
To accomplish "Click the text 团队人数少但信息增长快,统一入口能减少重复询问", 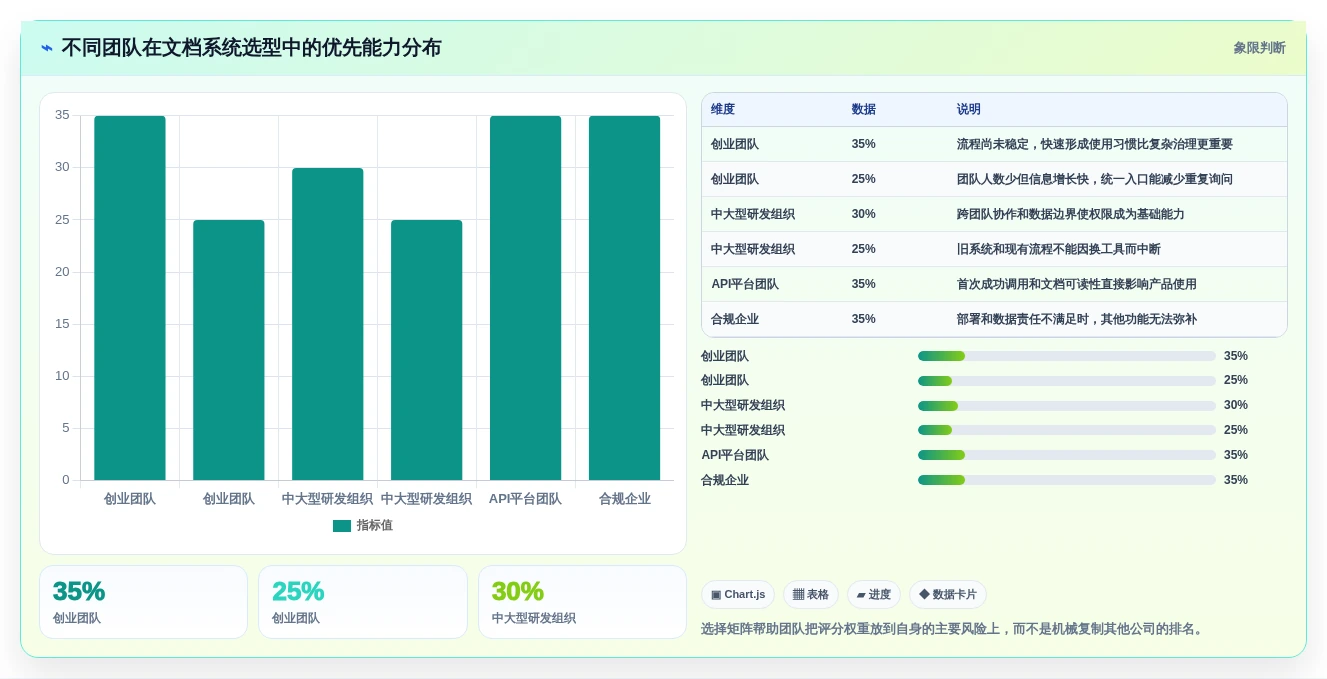I will (1095, 179).
